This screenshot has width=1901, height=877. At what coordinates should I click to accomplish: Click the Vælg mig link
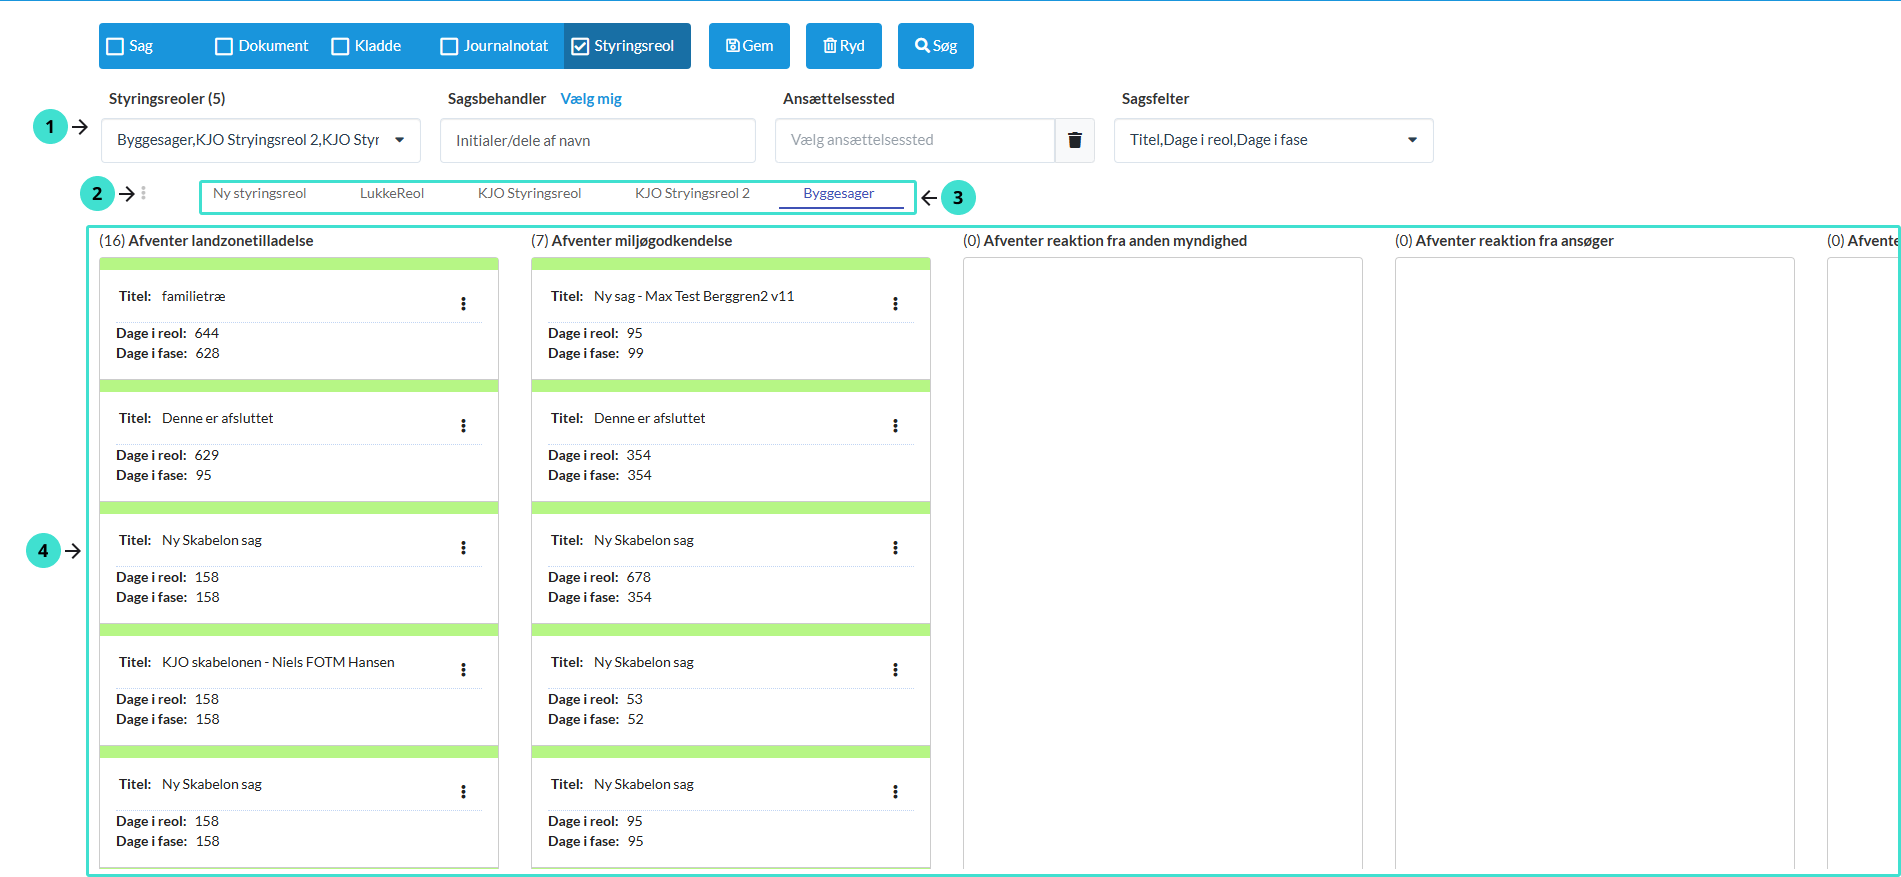591,99
